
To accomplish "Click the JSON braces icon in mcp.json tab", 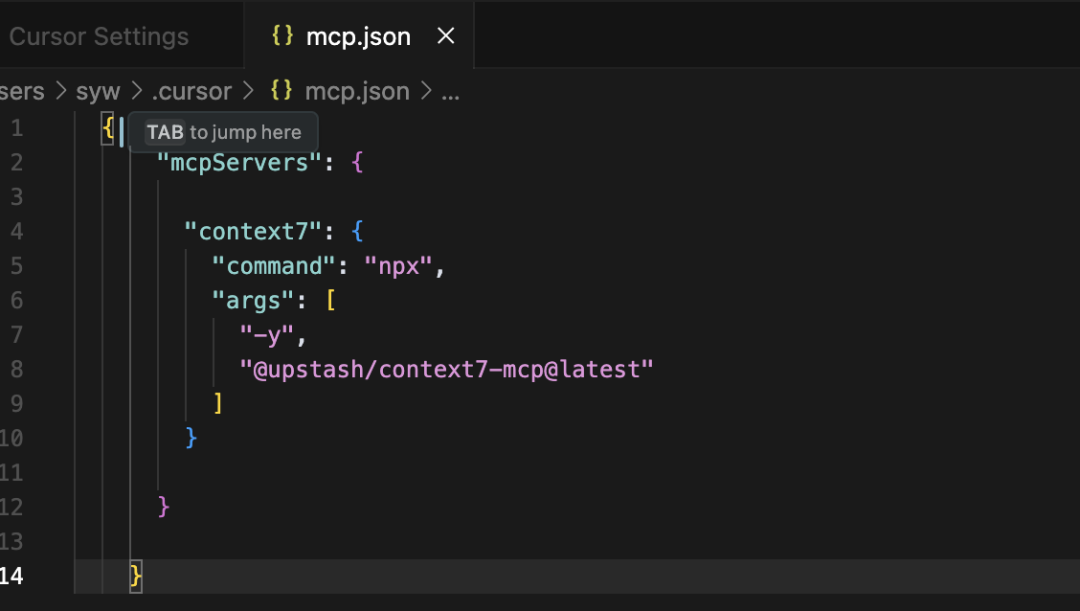I will point(282,36).
